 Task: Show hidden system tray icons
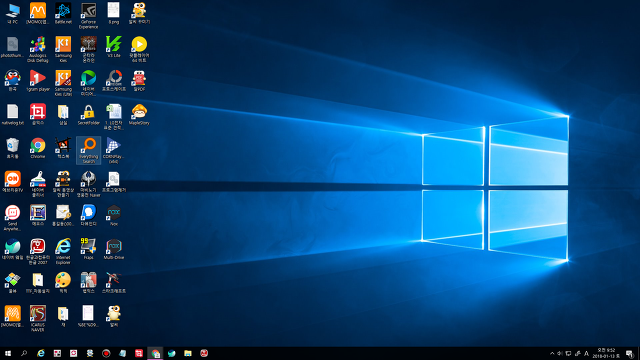552,353
